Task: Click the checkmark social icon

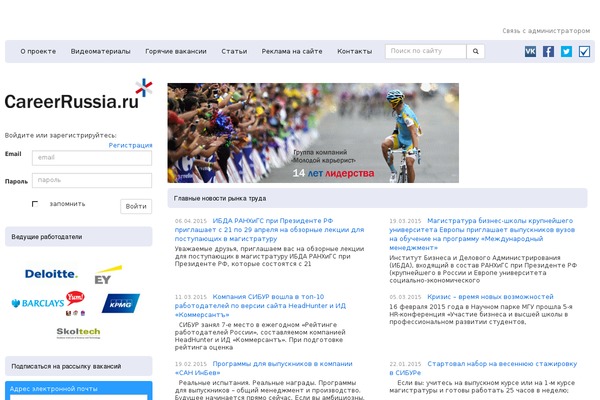Action: point(584,51)
